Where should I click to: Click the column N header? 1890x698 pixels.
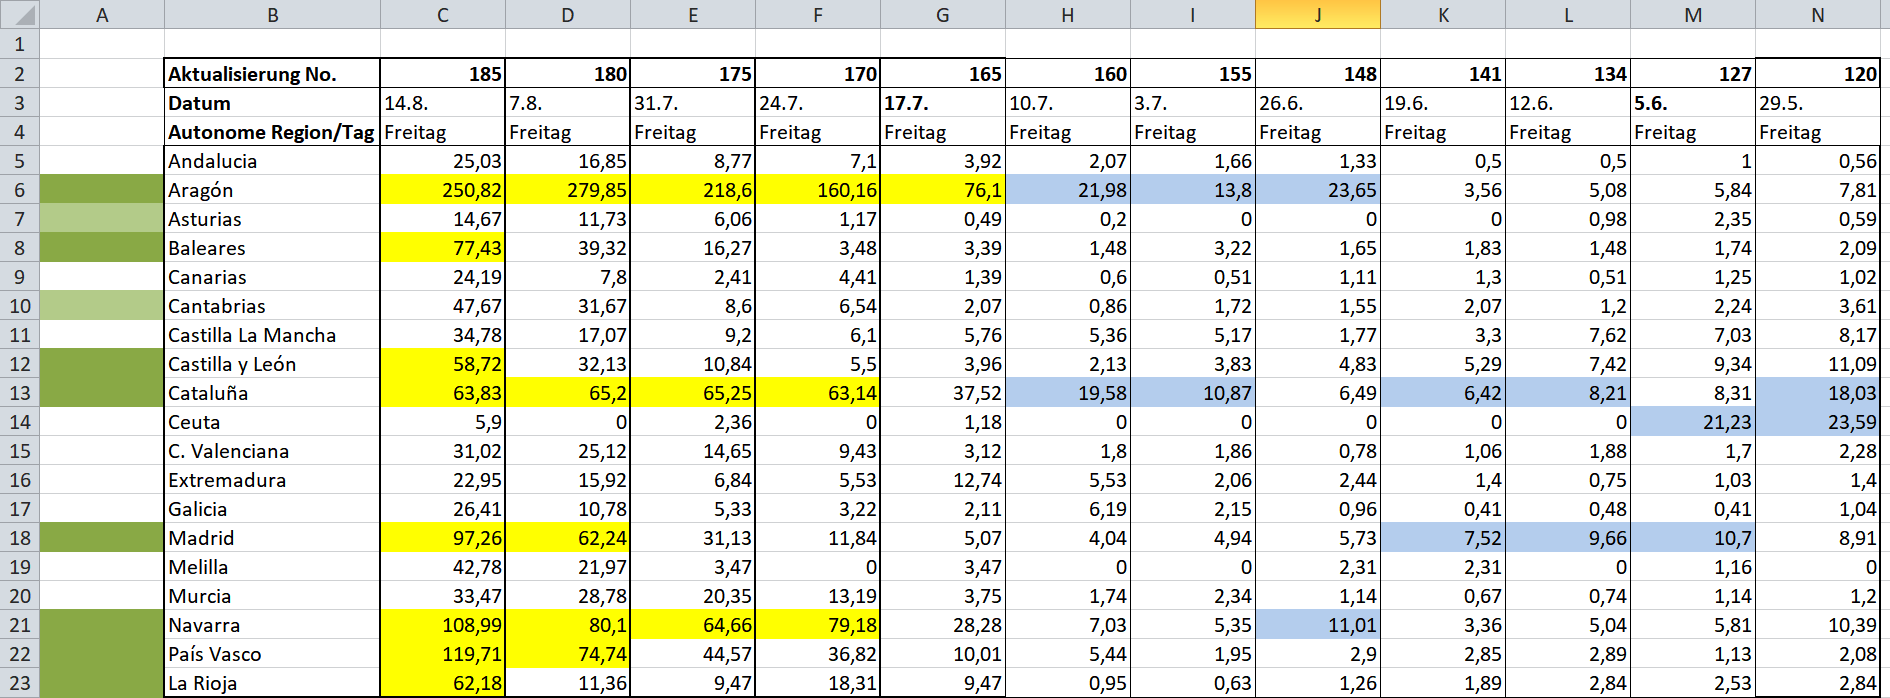coord(1817,15)
